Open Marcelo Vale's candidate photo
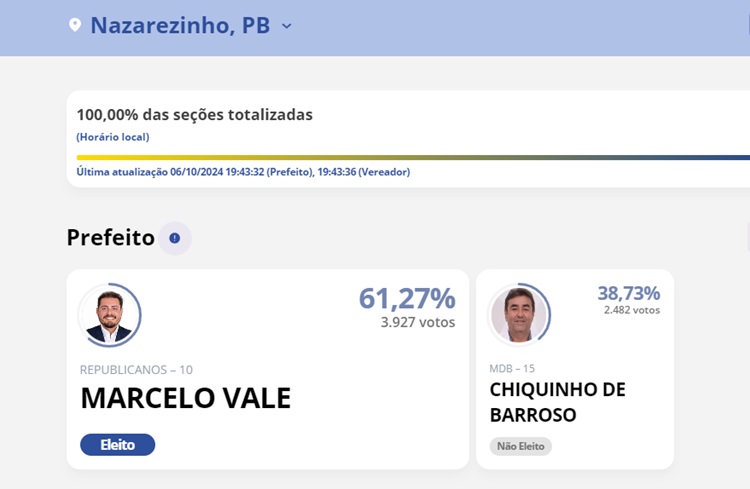The image size is (750, 489). click(x=109, y=316)
